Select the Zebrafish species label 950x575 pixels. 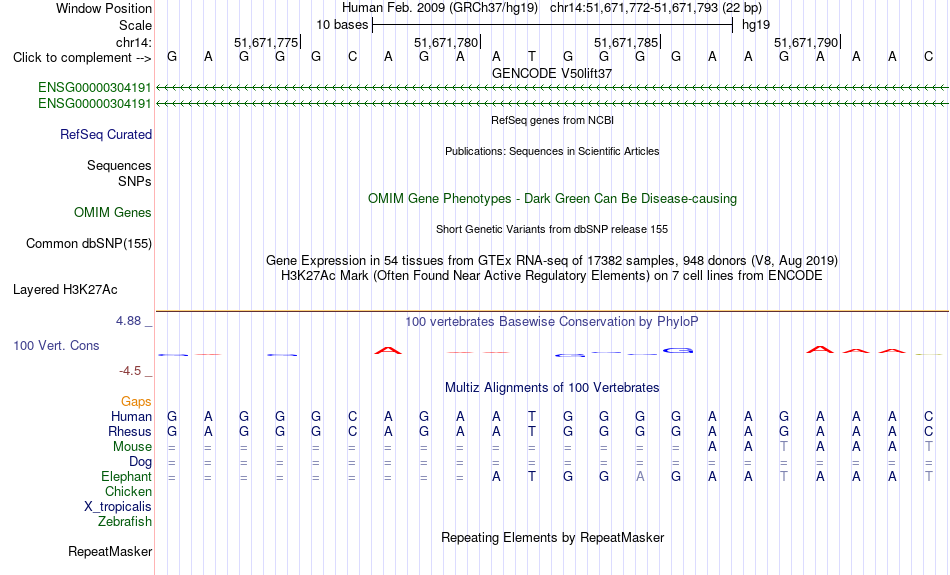coord(125,521)
